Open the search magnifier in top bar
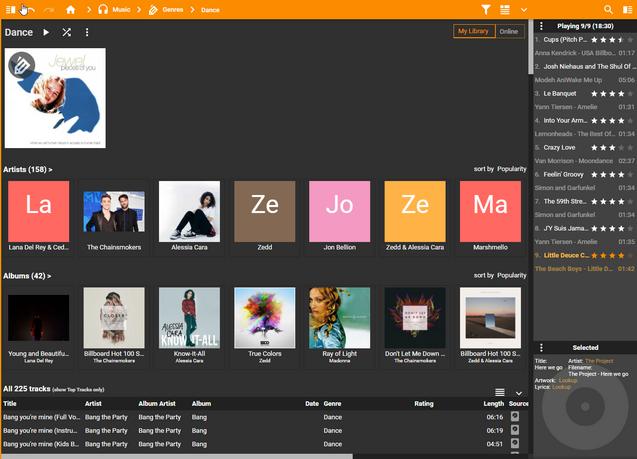 [x=608, y=9]
